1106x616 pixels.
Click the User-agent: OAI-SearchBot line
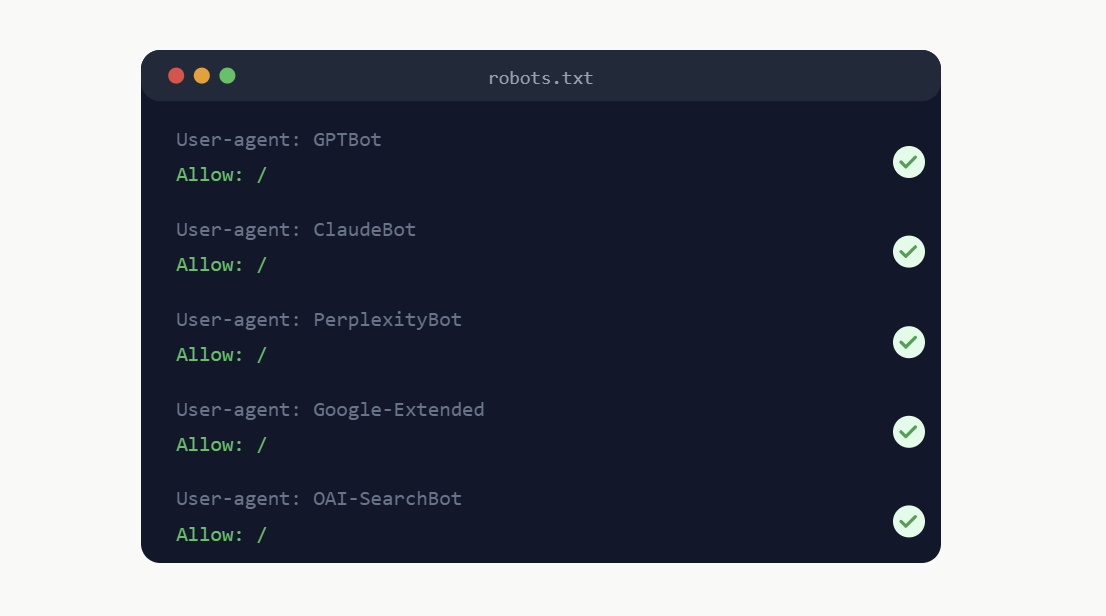319,499
